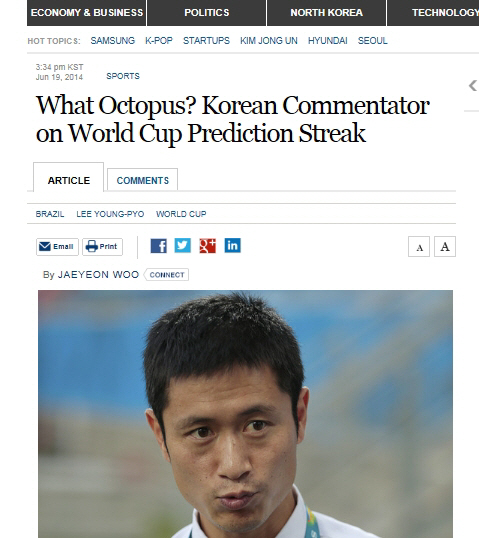479x538 pixels.
Task: Share article via Twitter bird icon
Action: point(183,245)
